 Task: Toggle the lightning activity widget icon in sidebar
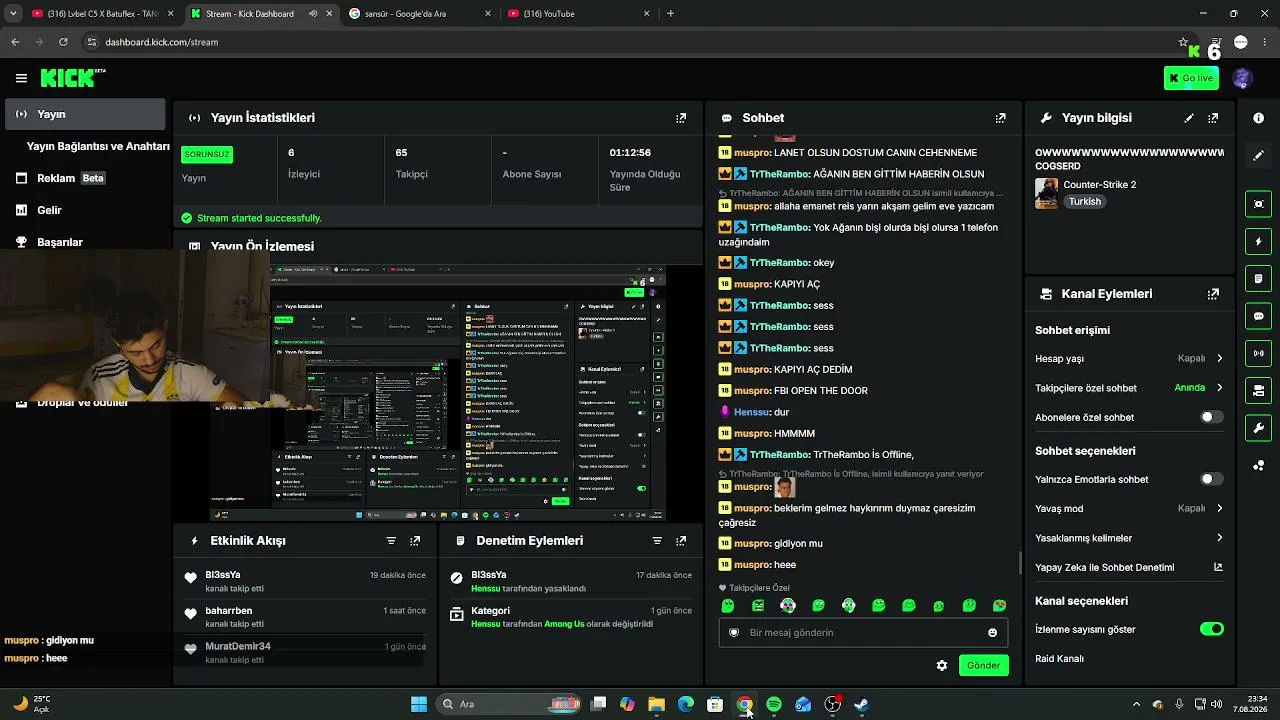pyautogui.click(x=1258, y=241)
